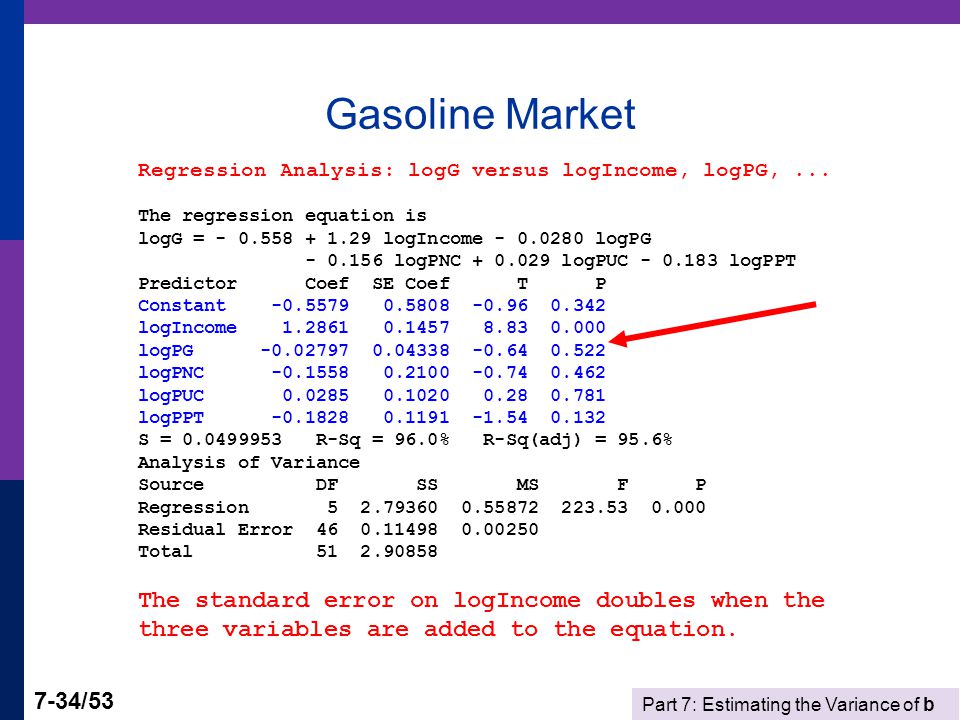
Task: Click the 'DF' column header
Action: (327, 485)
